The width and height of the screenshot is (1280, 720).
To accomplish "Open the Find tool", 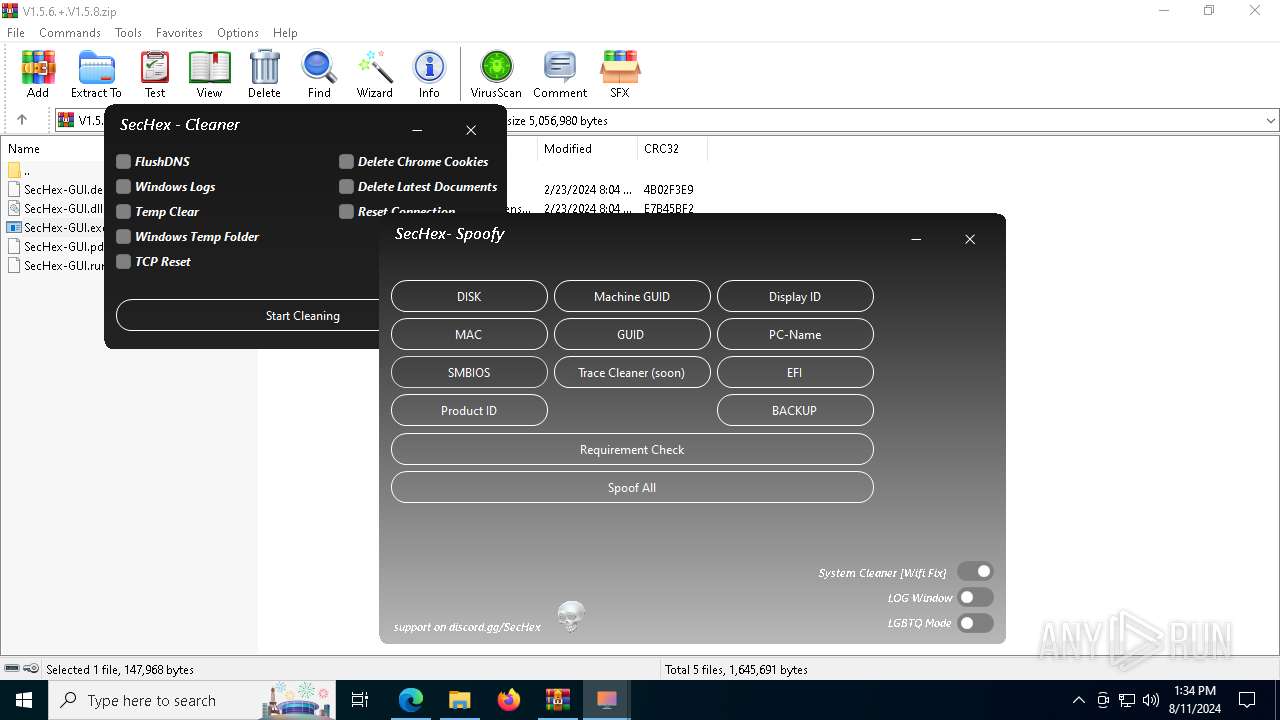I will pos(319,74).
